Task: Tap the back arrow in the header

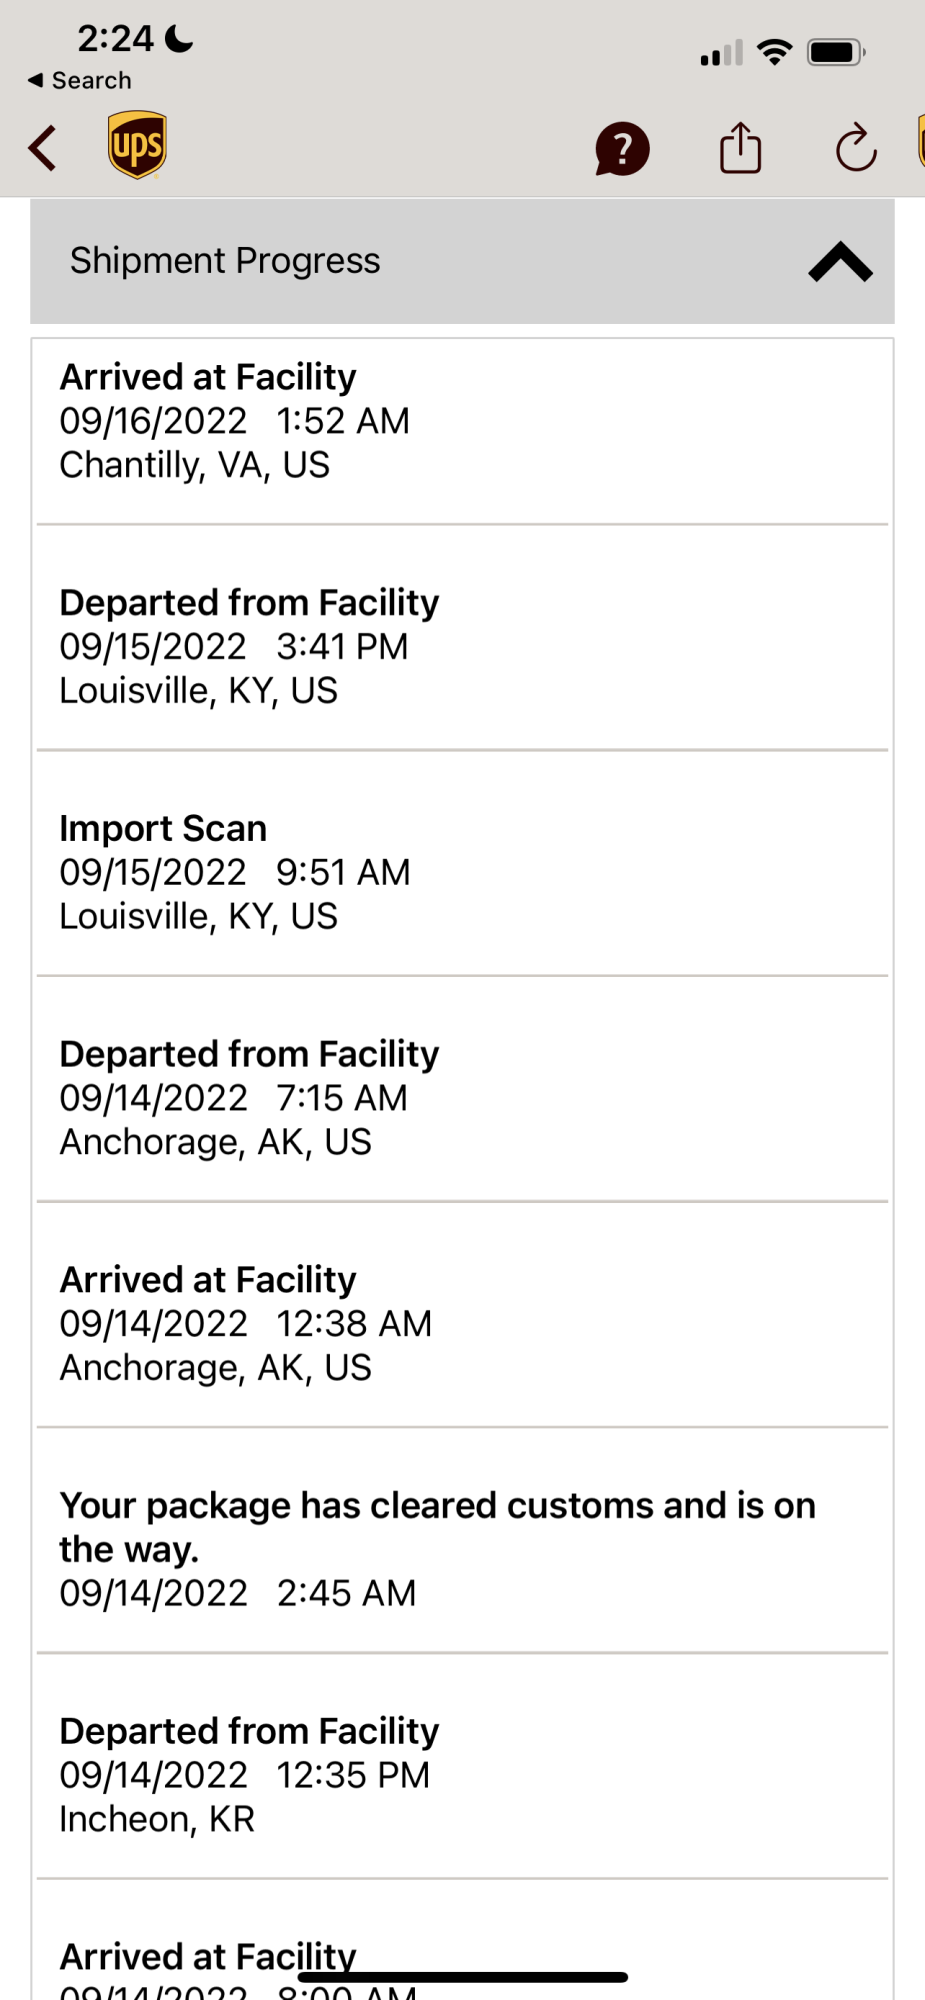Action: 42,149
